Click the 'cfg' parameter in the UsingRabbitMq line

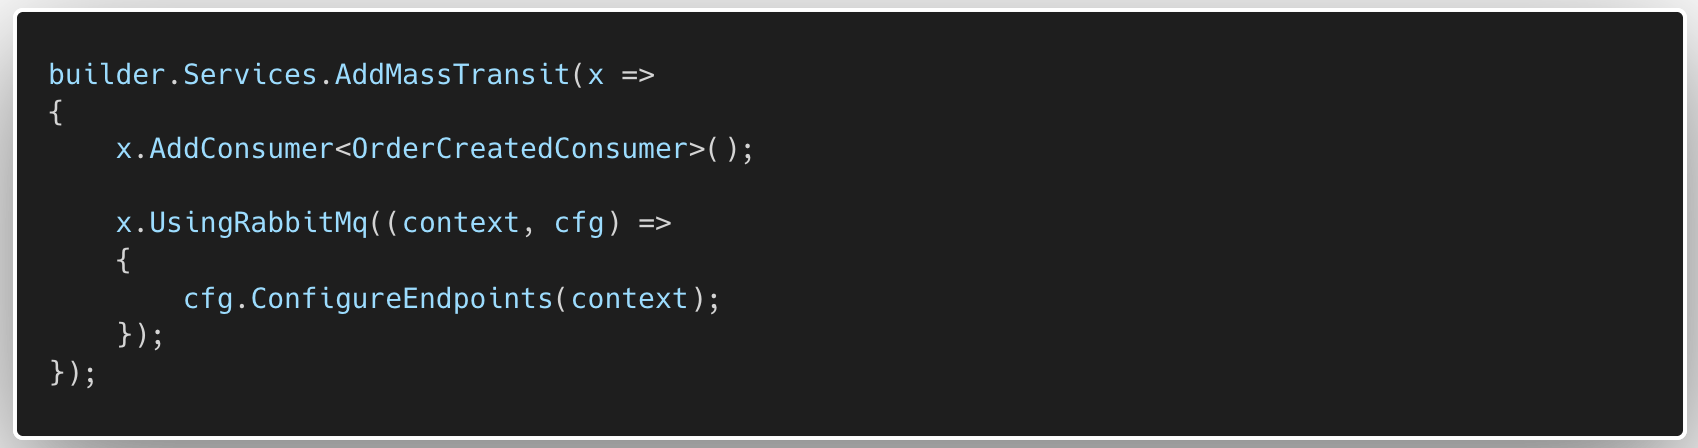[x=579, y=223]
